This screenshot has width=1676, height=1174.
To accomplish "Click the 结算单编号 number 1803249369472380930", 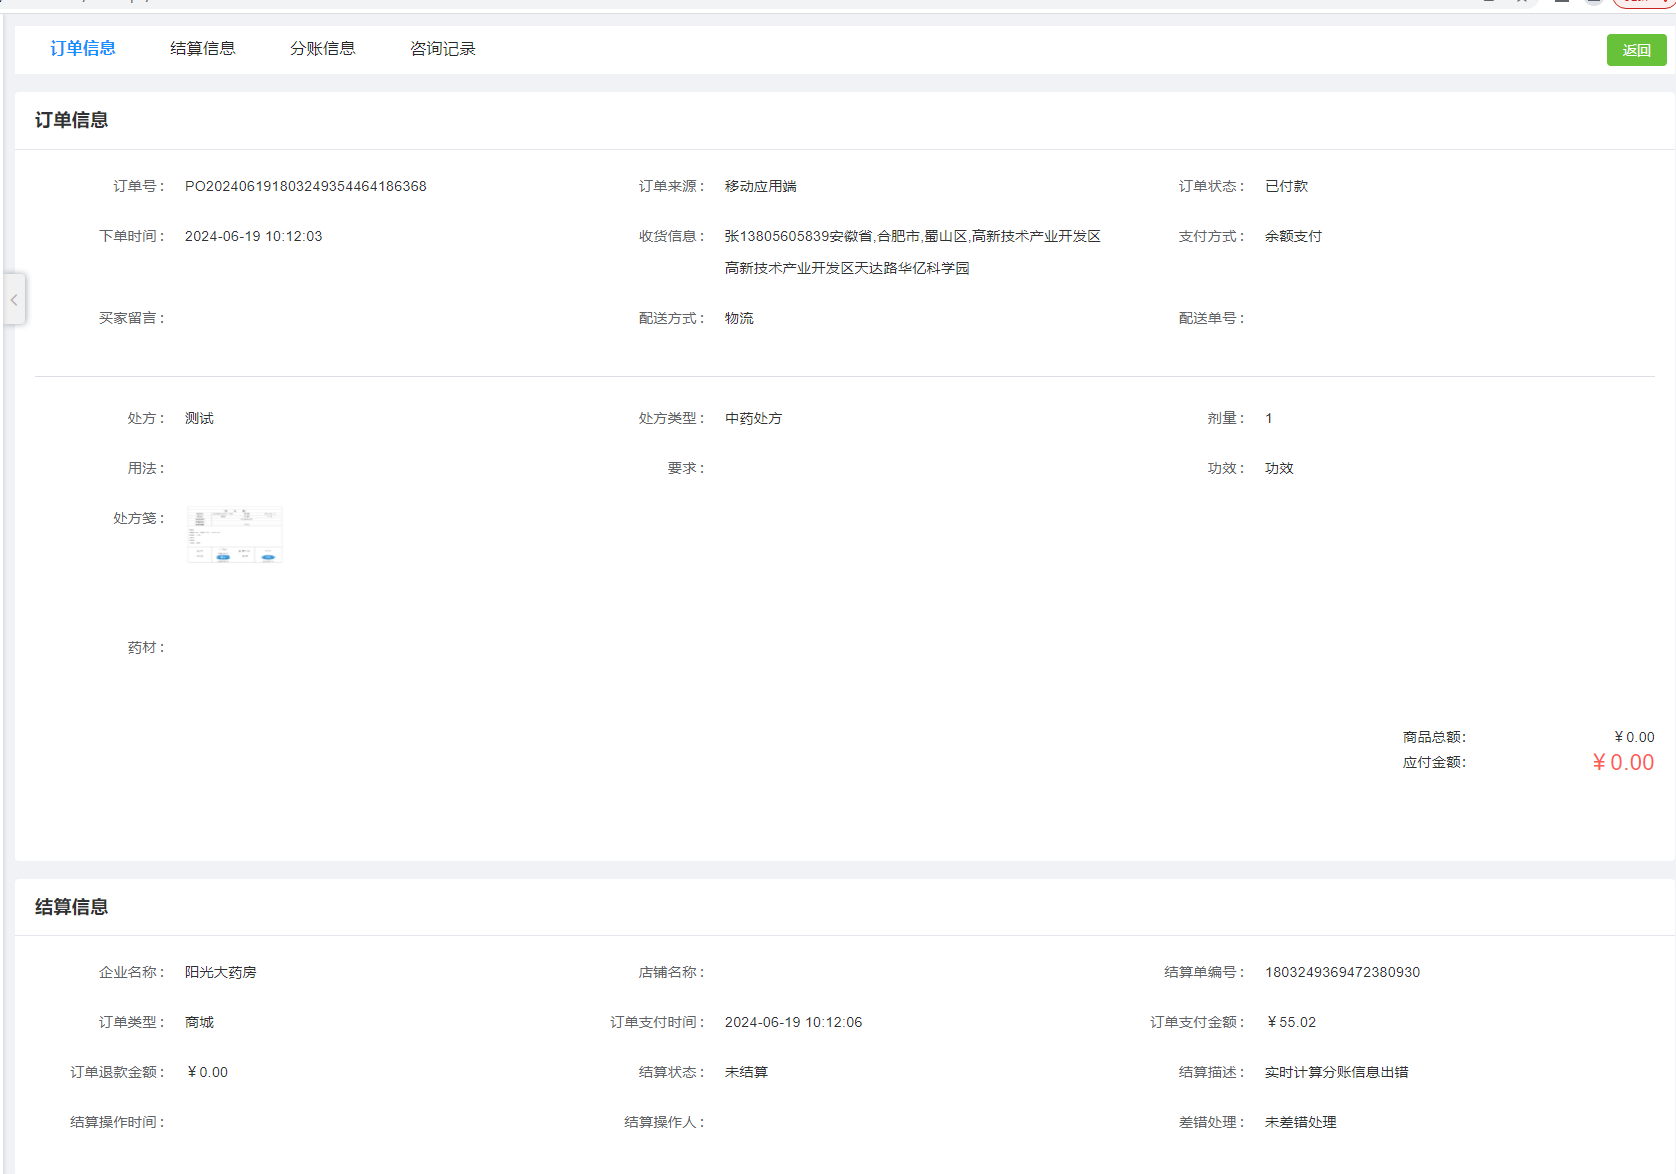I will coord(1342,972).
